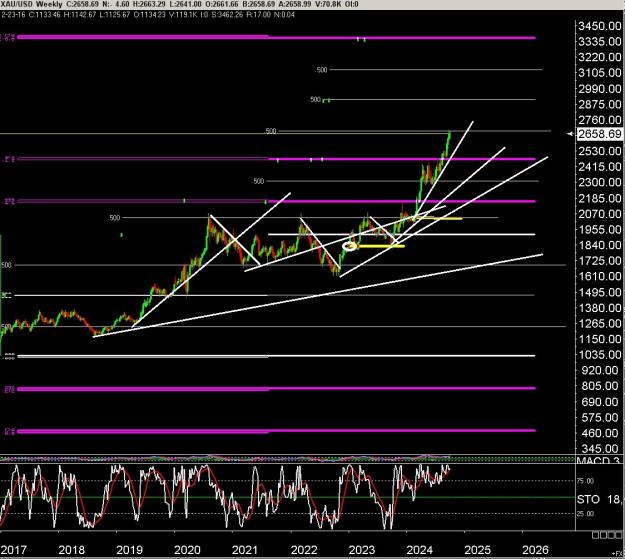Screen dimensions: 625x559
Task: Click the MACD indicator pane label
Action: pyautogui.click(x=598, y=461)
